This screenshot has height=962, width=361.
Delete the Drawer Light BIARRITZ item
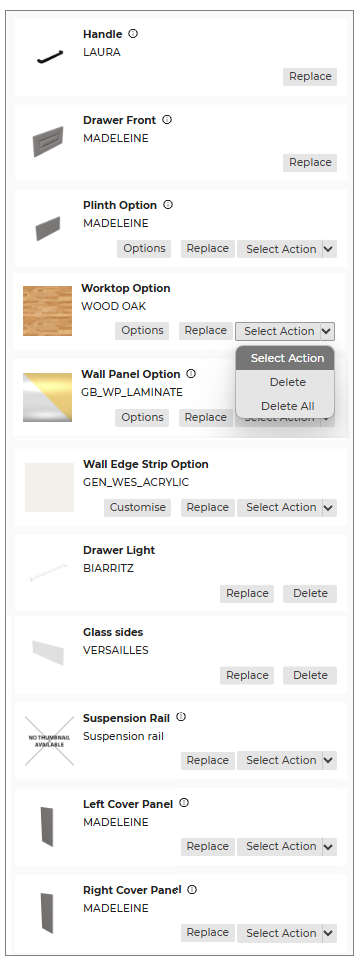tap(310, 593)
